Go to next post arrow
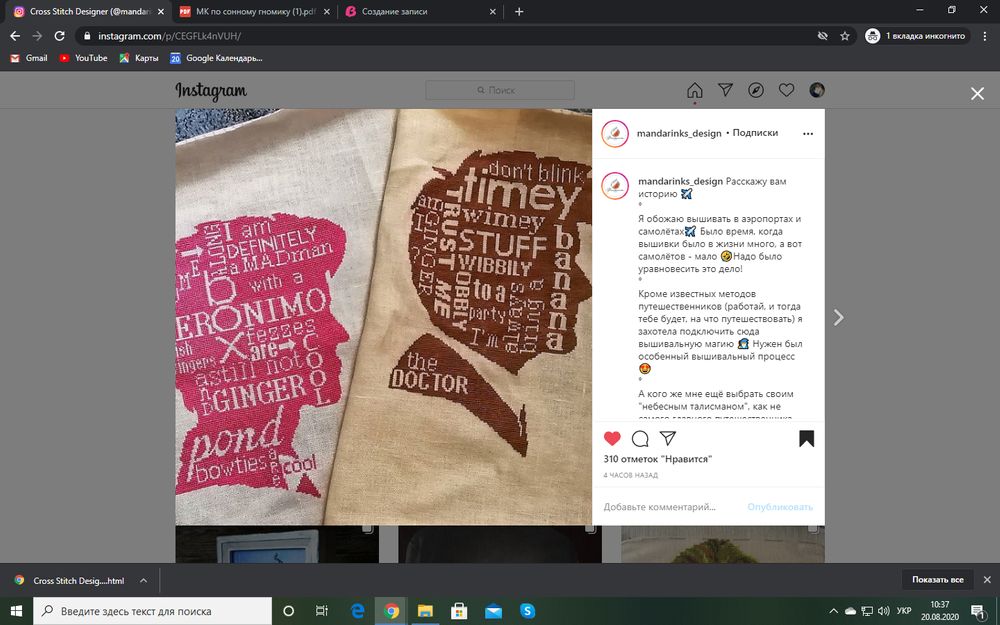Viewport: 1000px width, 625px height. tap(838, 317)
